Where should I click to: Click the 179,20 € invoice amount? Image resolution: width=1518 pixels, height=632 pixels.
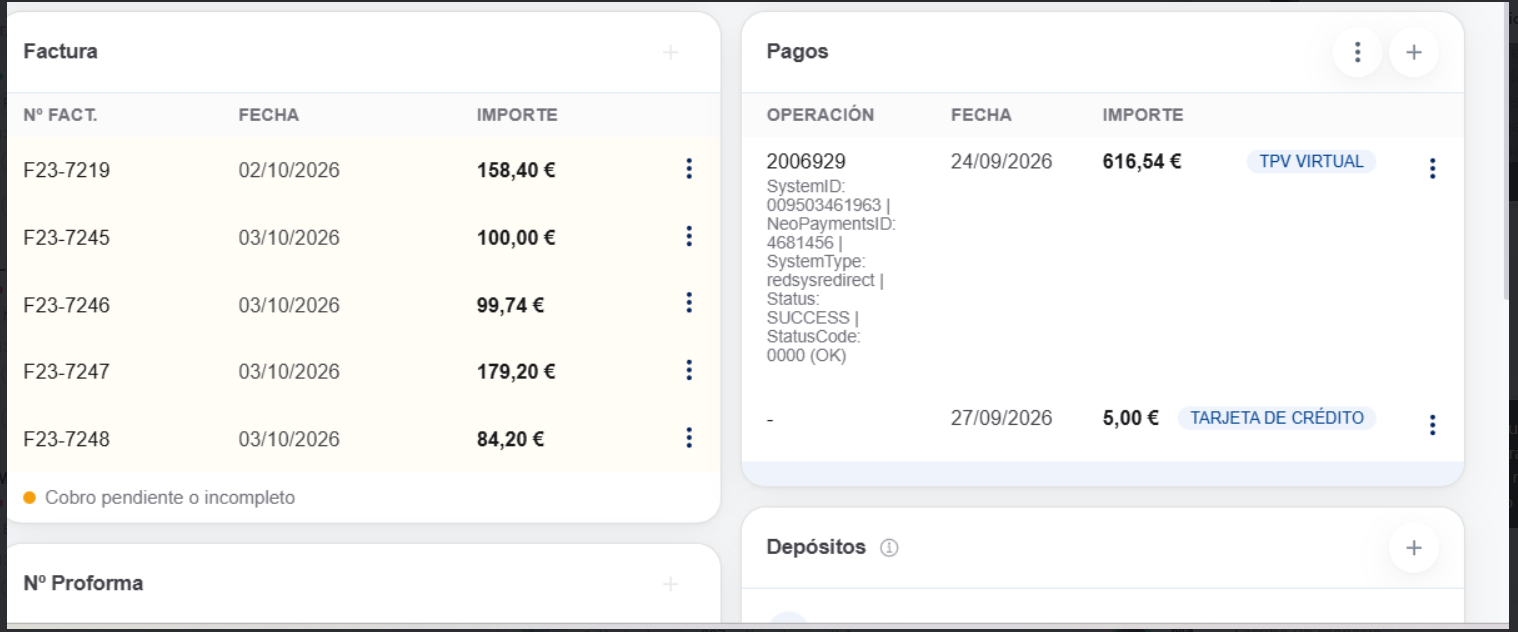[516, 372]
